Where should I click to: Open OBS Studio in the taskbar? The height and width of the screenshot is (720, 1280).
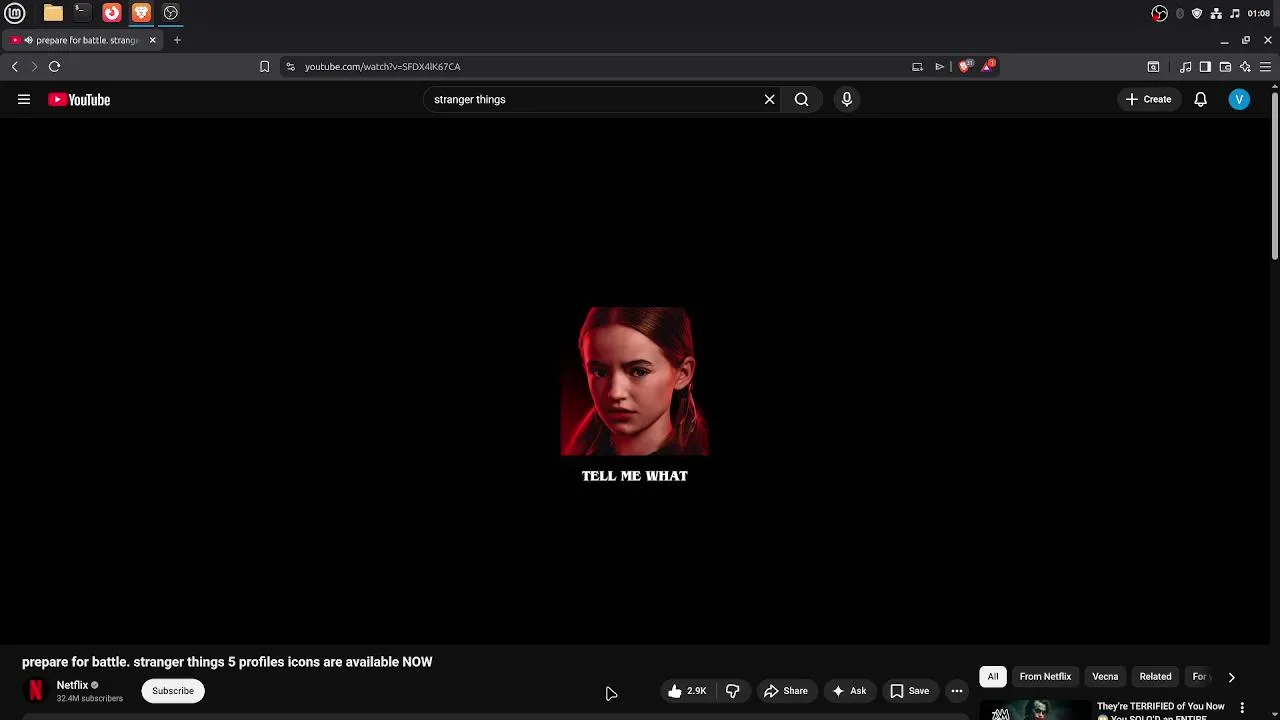171,13
